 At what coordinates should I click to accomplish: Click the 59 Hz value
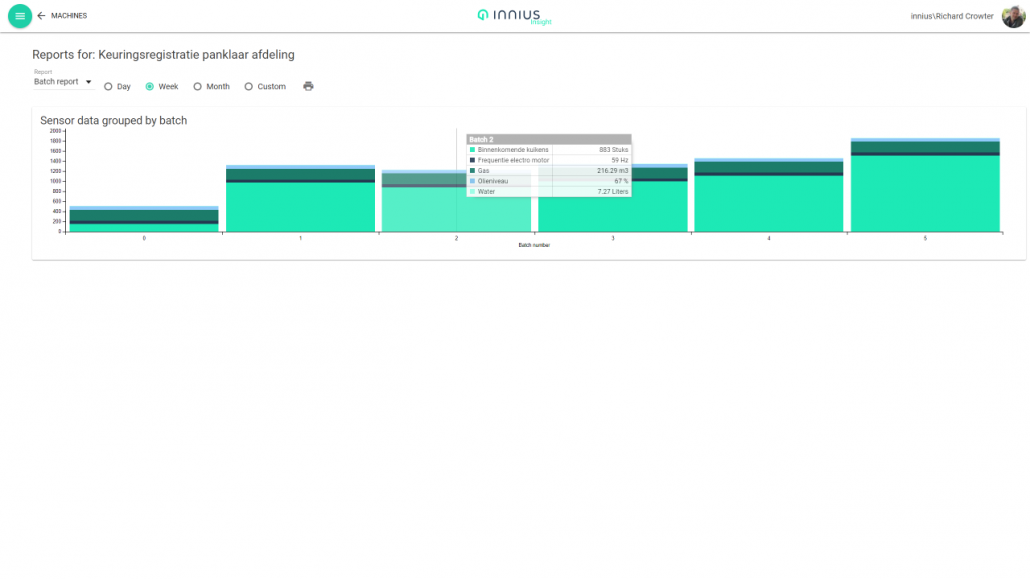click(x=619, y=160)
